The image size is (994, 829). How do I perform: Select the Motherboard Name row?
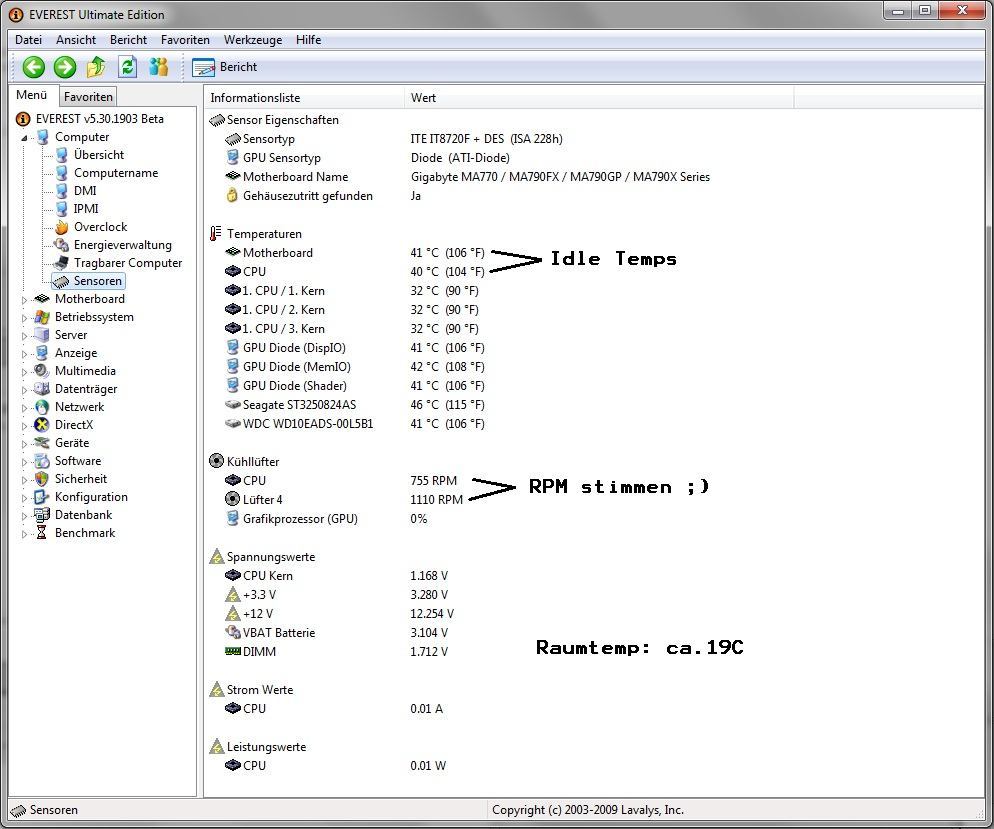[467, 177]
